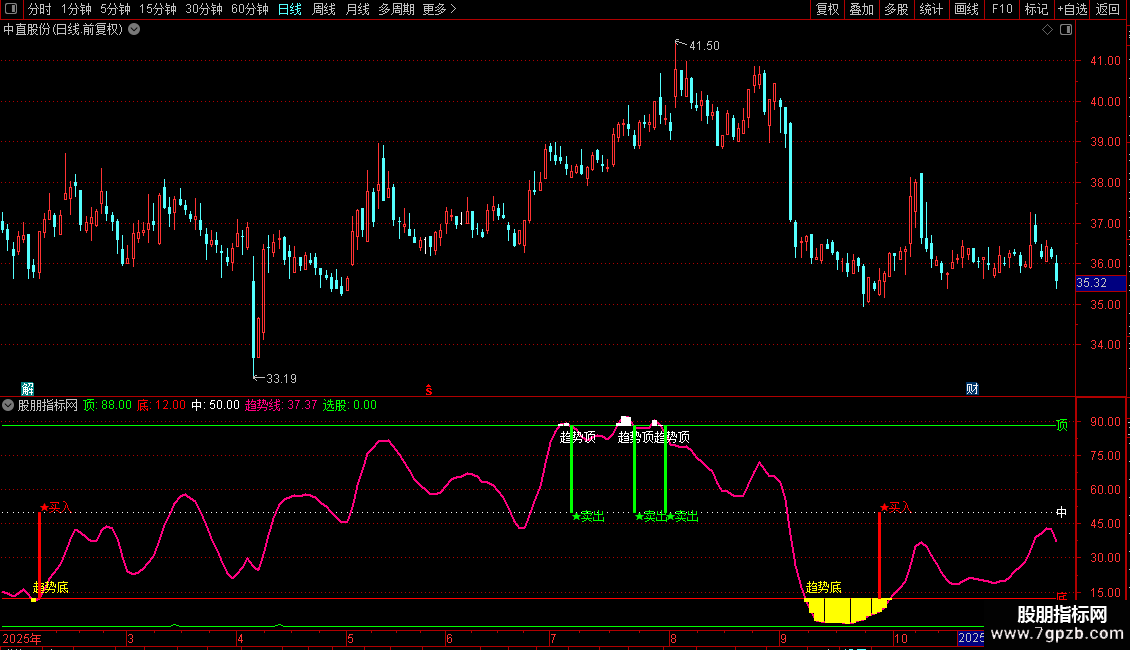
Task: Click month 8 on time axis
Action: [672, 638]
